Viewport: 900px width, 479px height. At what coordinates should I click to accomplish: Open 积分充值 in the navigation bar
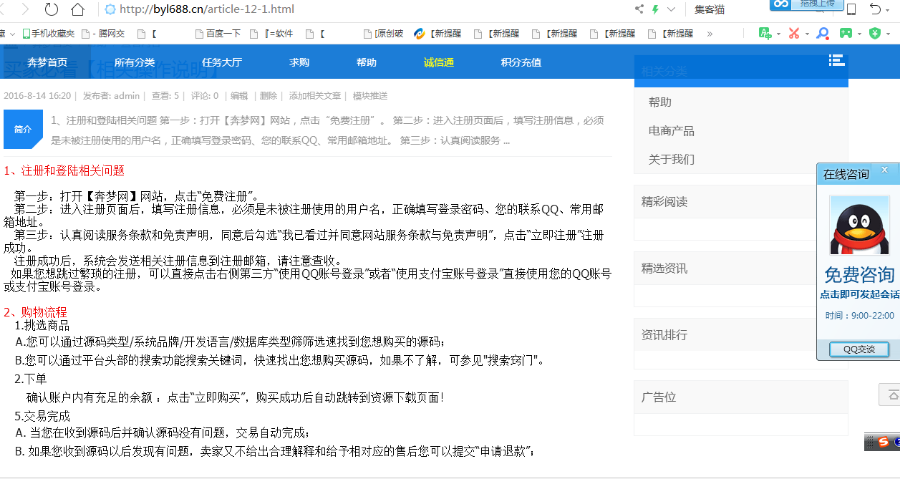[x=521, y=62]
